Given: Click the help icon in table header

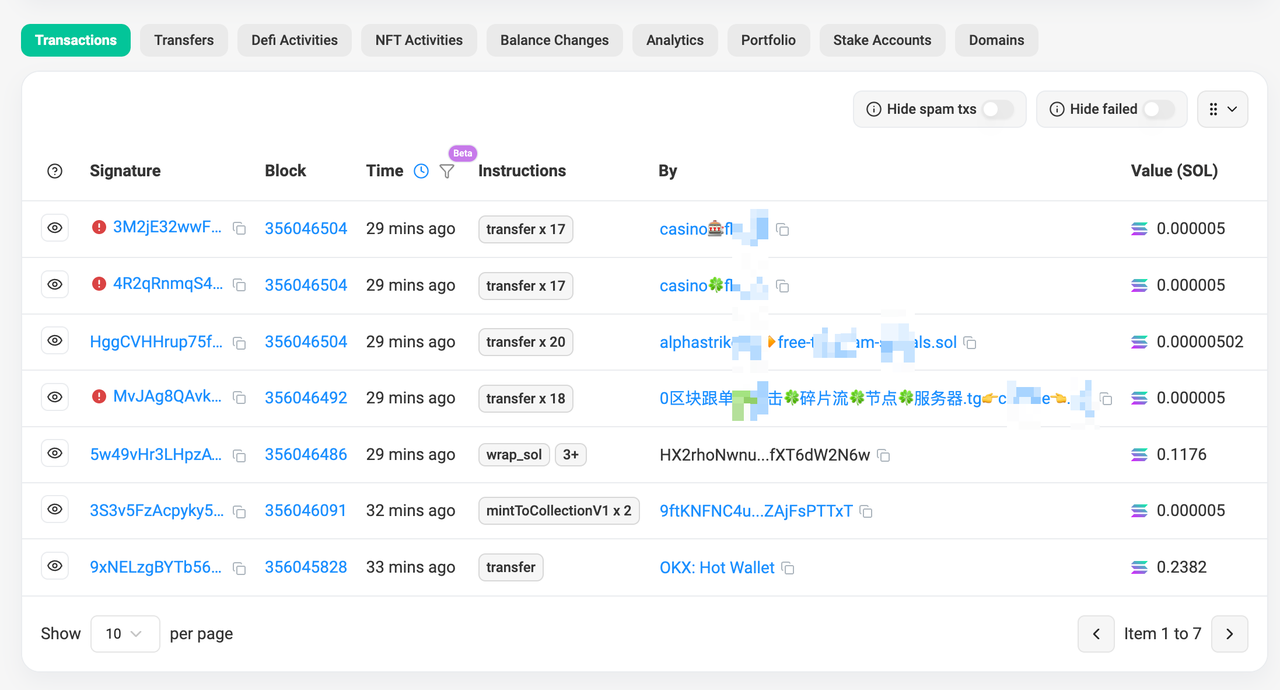Looking at the screenshot, I should 55,171.
